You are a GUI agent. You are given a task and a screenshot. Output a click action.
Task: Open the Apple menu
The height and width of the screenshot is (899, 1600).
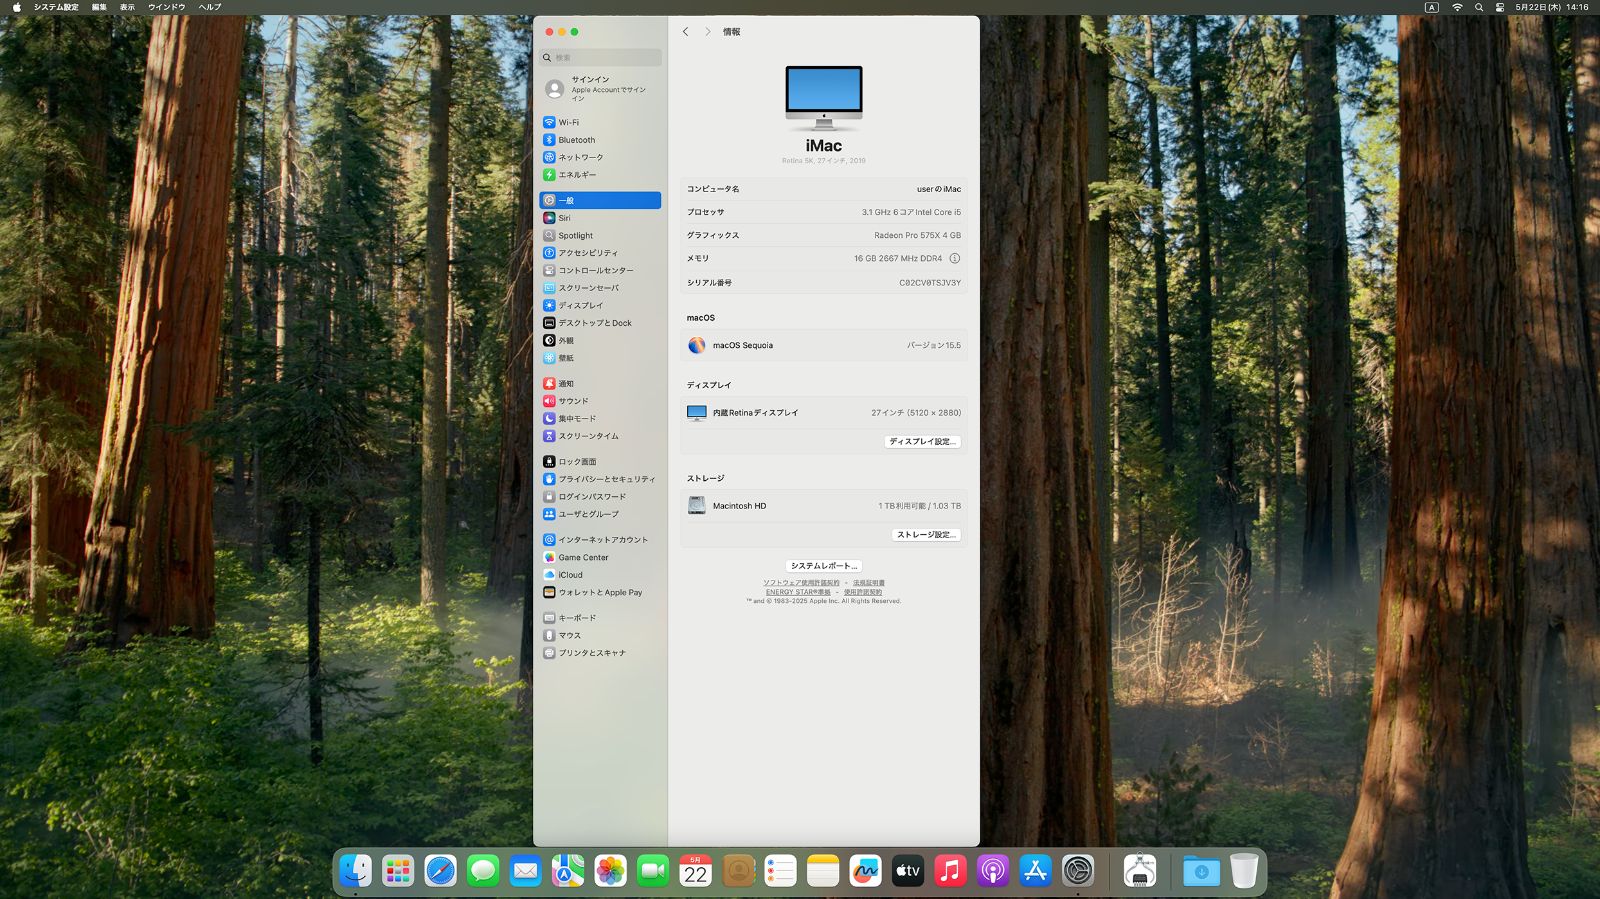[x=16, y=7]
